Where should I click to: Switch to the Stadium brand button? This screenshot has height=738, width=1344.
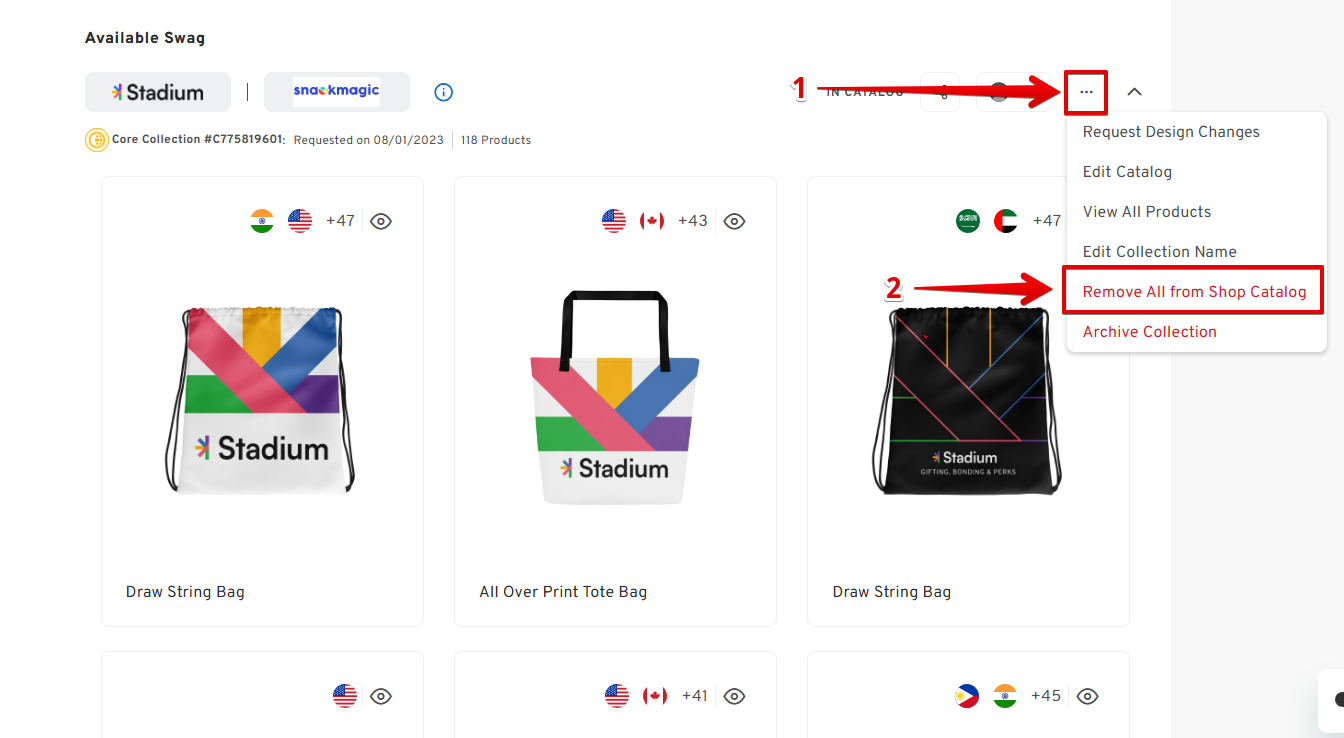tap(158, 92)
